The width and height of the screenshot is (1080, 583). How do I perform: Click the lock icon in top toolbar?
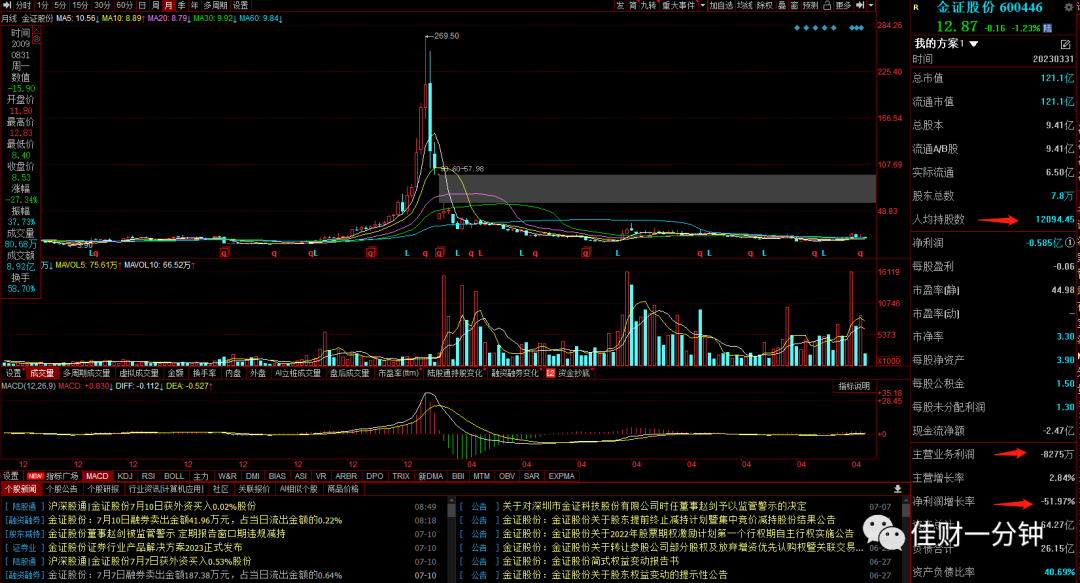[827, 6]
